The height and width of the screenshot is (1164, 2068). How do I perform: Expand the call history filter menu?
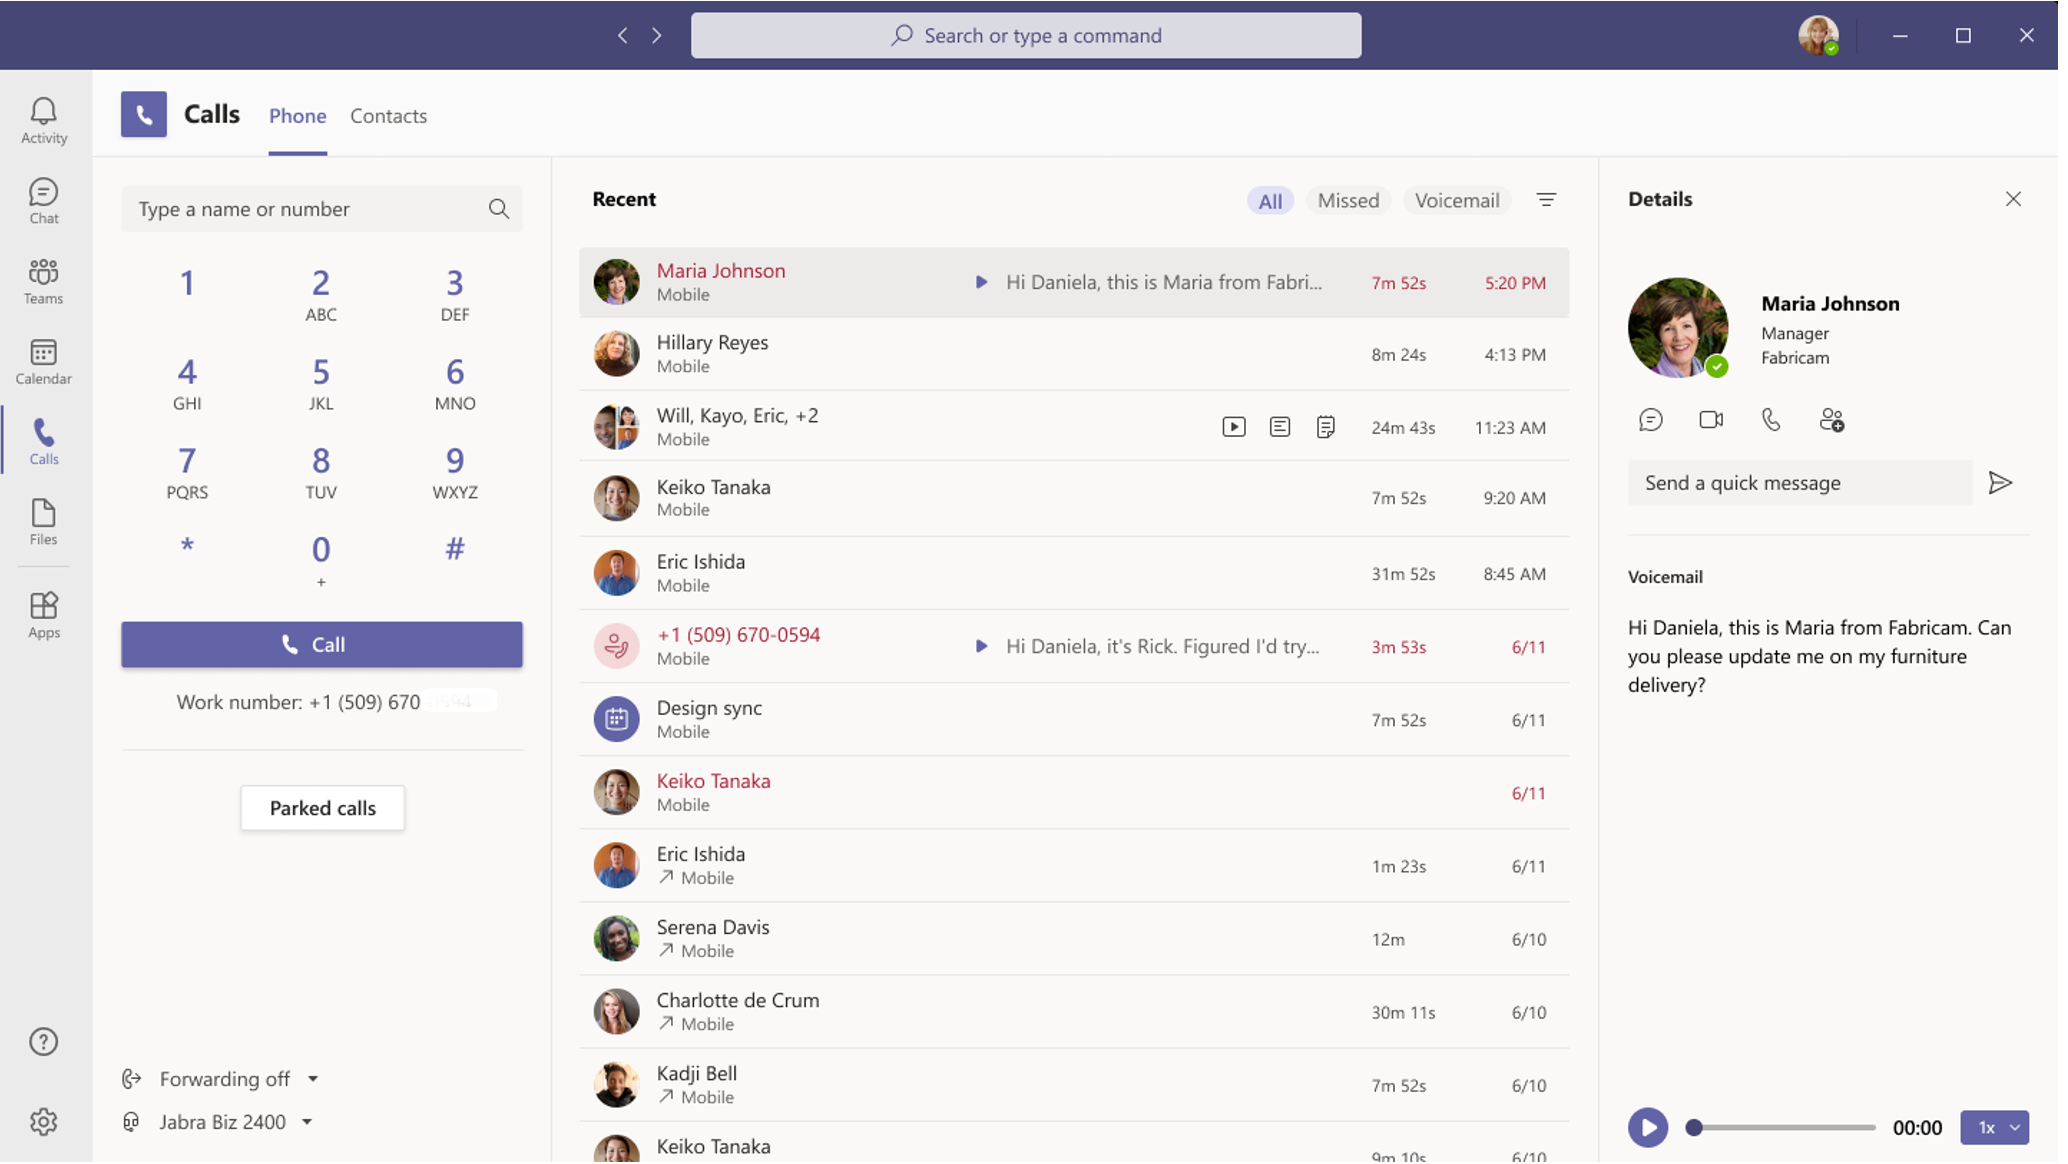pyautogui.click(x=1545, y=199)
